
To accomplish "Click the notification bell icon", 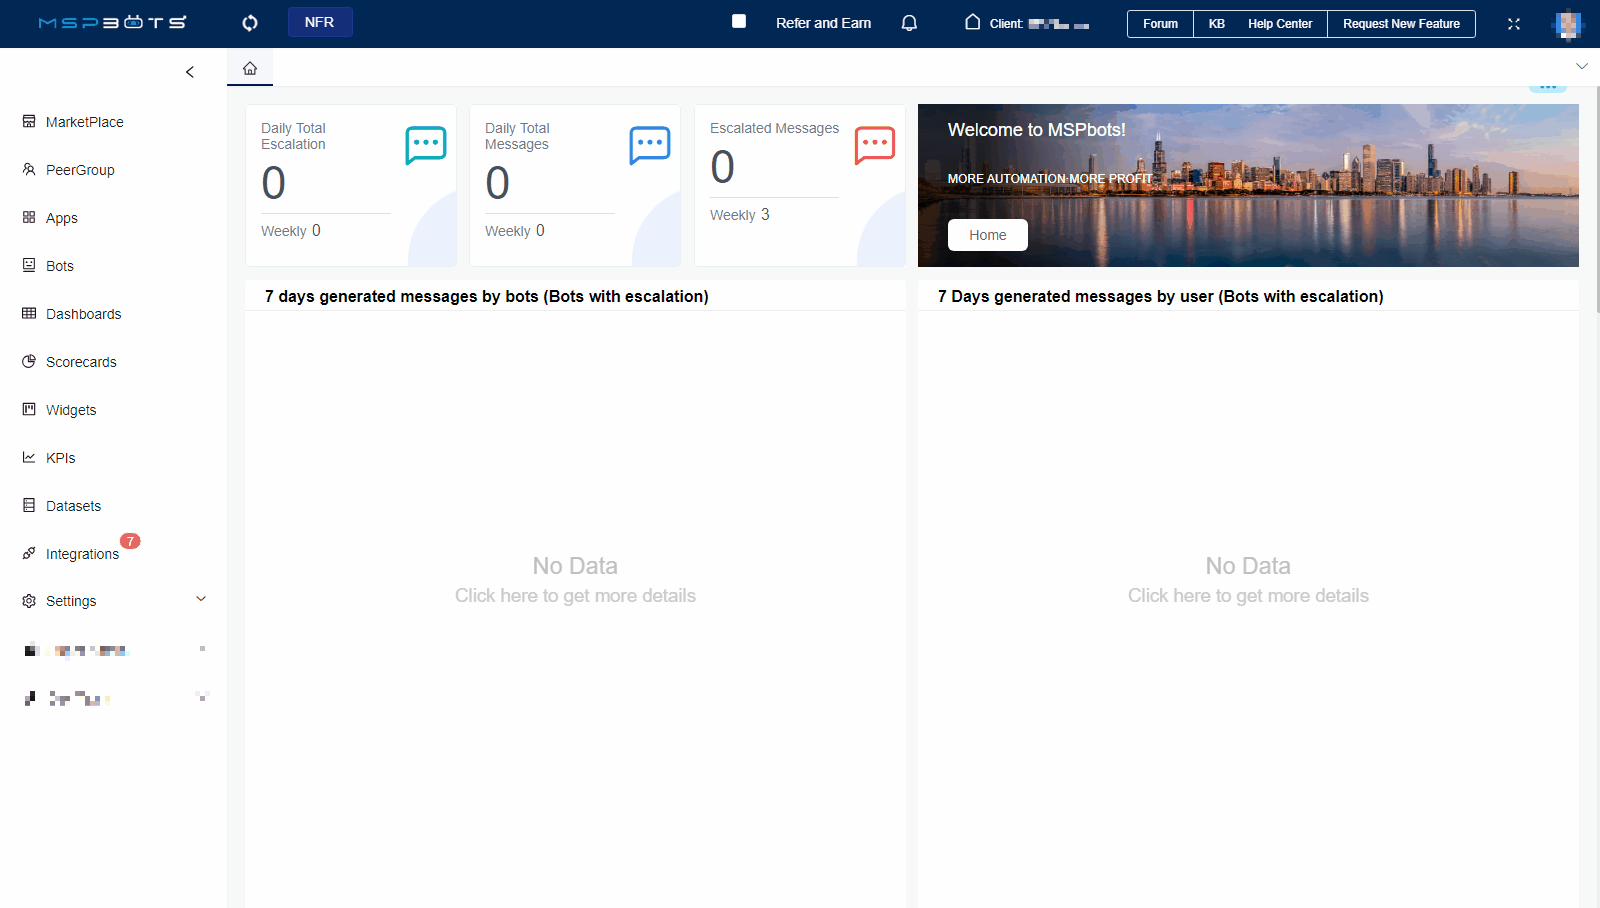I will pos(909,23).
